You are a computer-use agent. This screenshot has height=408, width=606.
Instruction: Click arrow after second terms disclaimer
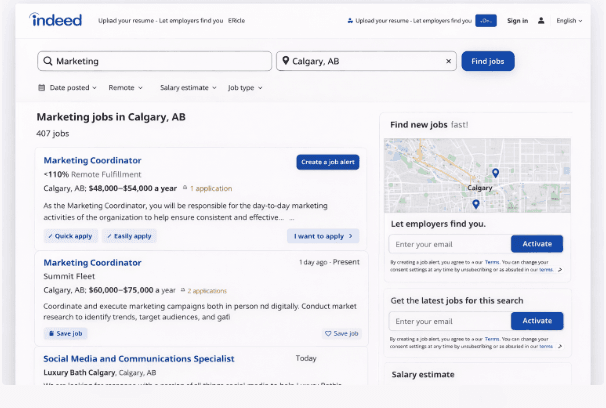coord(560,346)
